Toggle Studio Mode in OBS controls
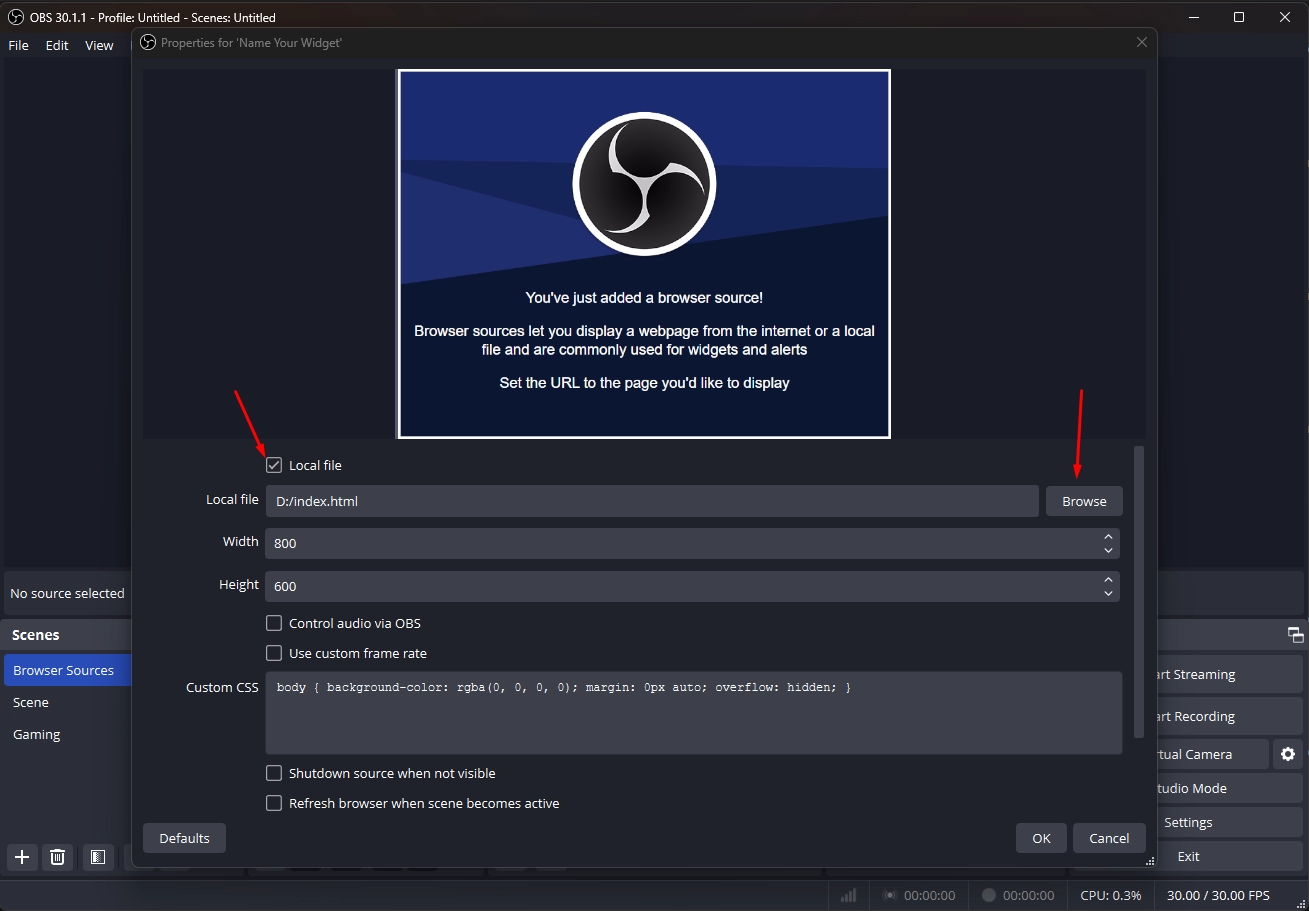This screenshot has height=911, width=1309. 1230,788
